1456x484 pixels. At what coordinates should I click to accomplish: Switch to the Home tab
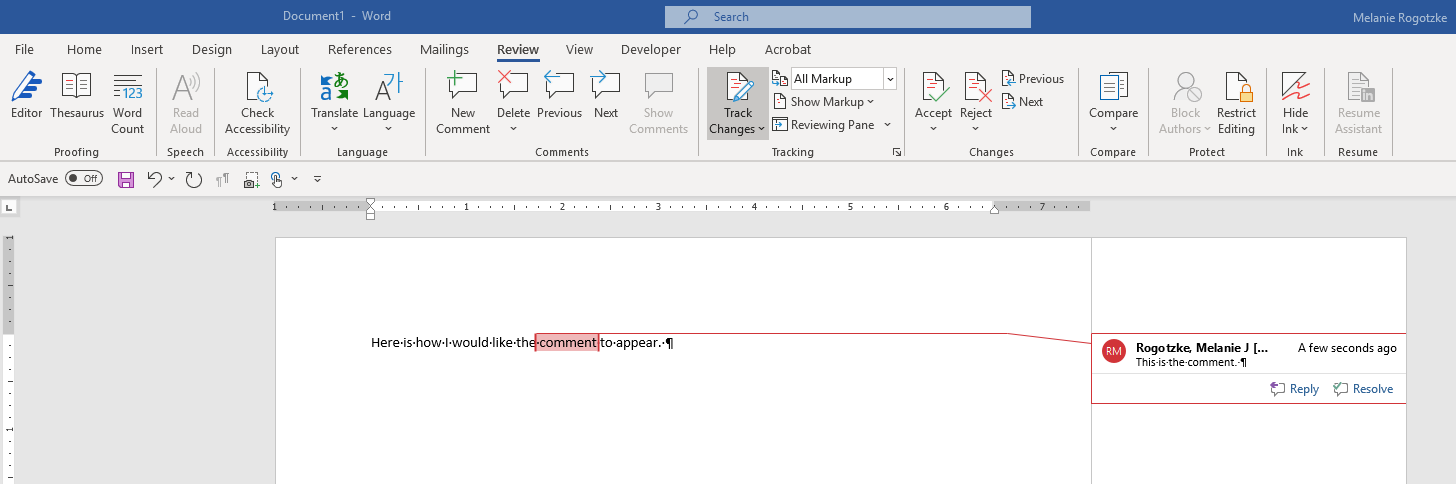(84, 49)
